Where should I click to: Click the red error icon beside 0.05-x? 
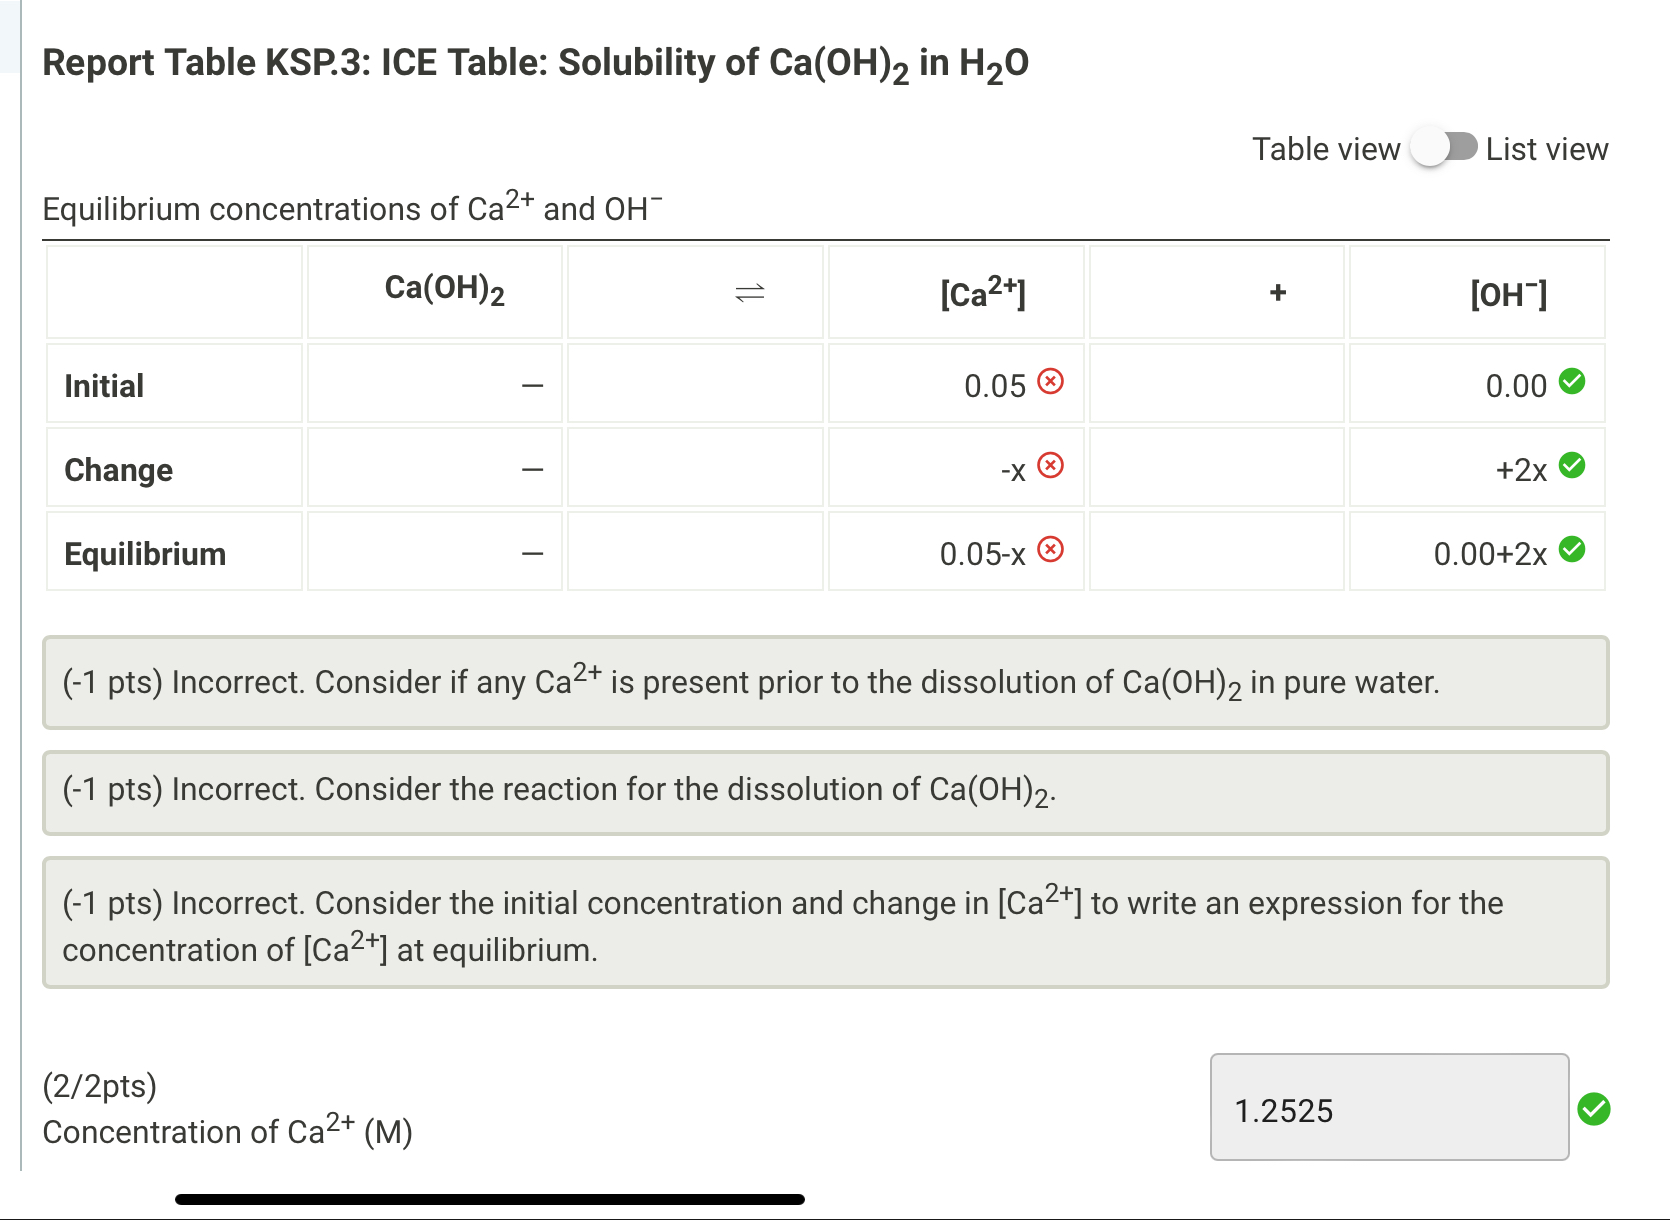[x=1051, y=549]
